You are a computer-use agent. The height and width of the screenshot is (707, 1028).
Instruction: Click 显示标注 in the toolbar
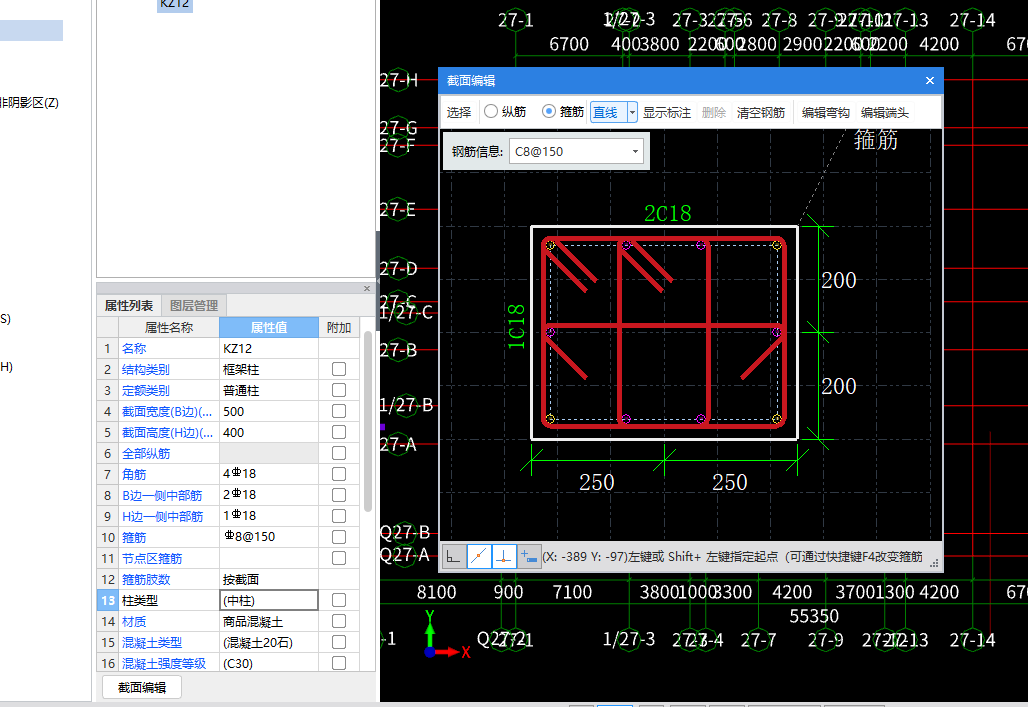pyautogui.click(x=667, y=112)
